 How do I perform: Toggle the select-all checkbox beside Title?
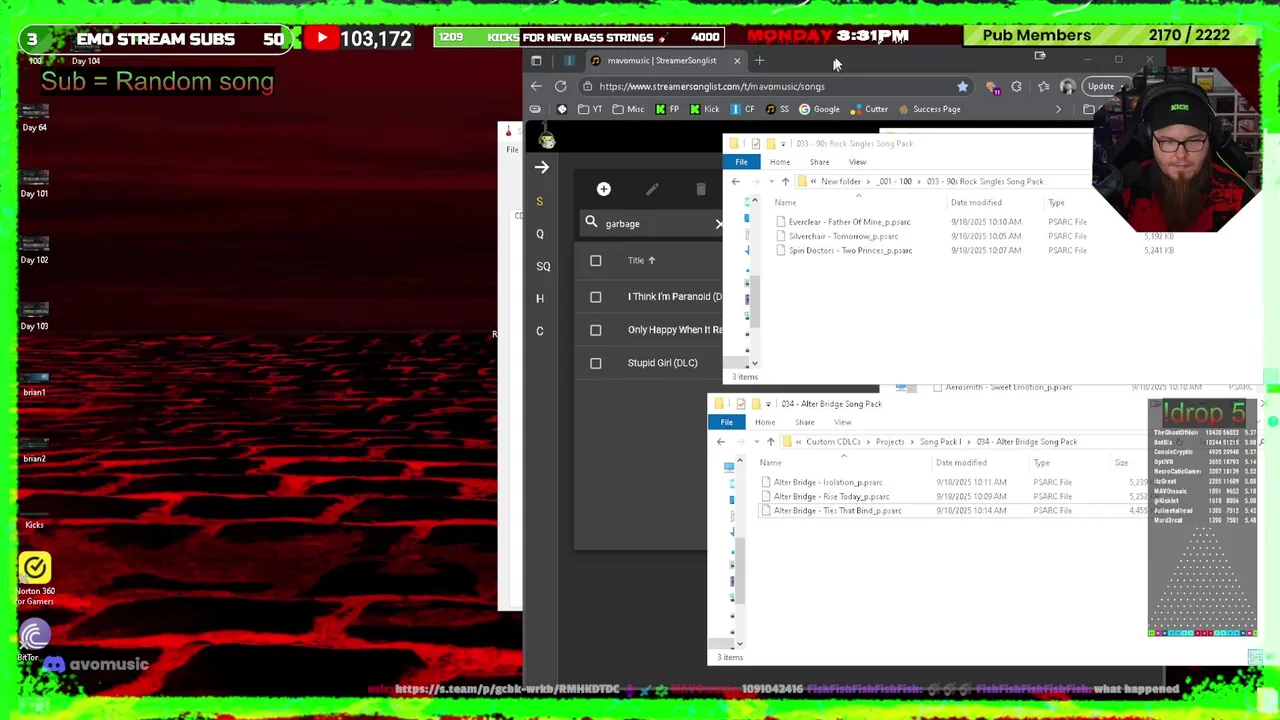tap(595, 260)
